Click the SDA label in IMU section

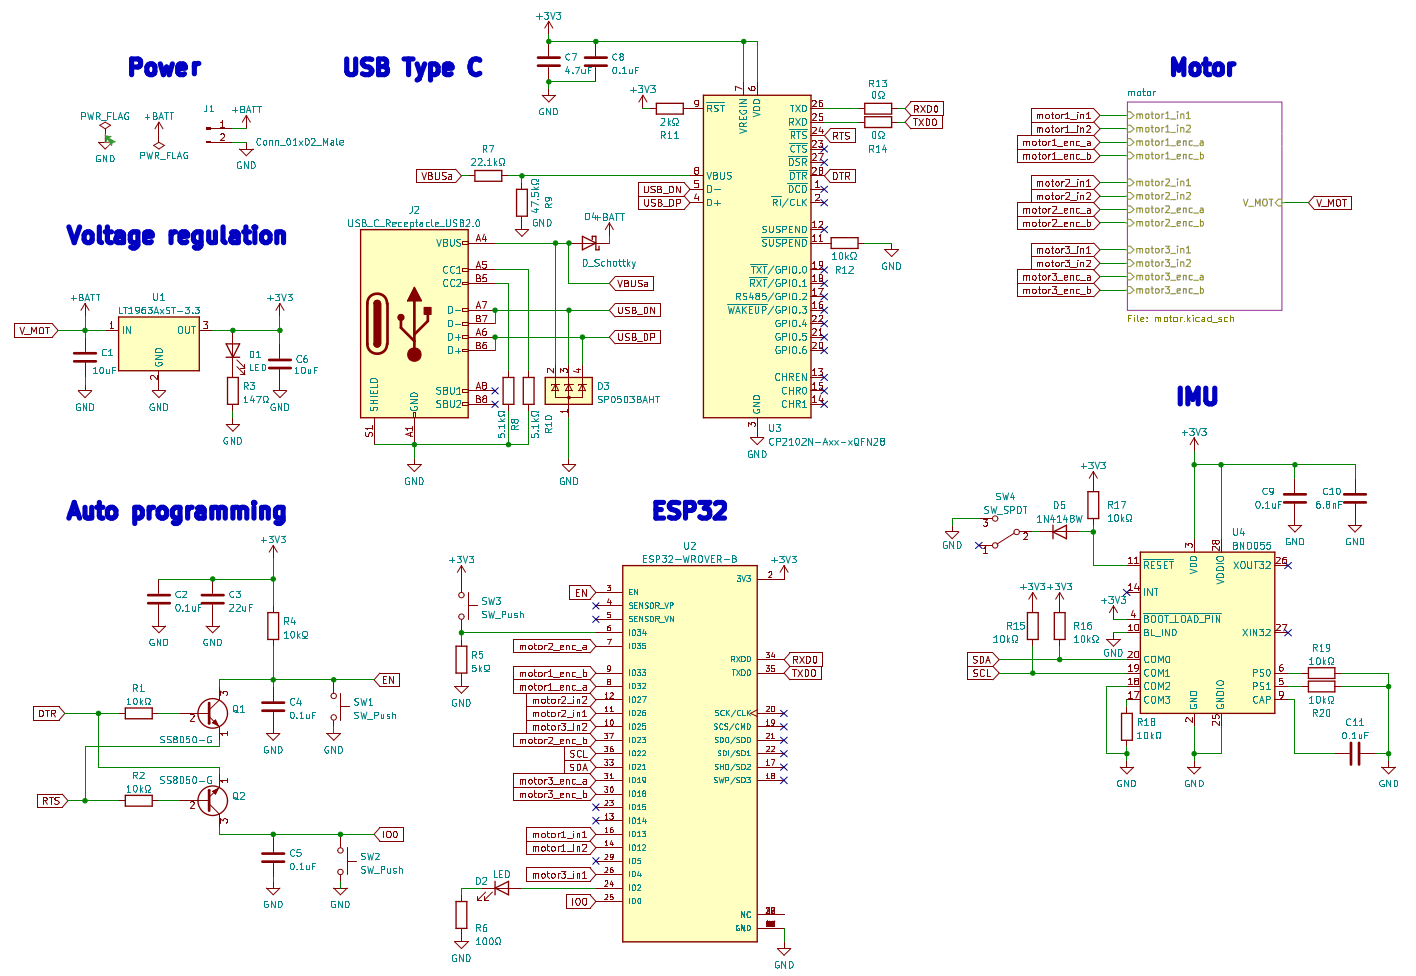click(983, 660)
